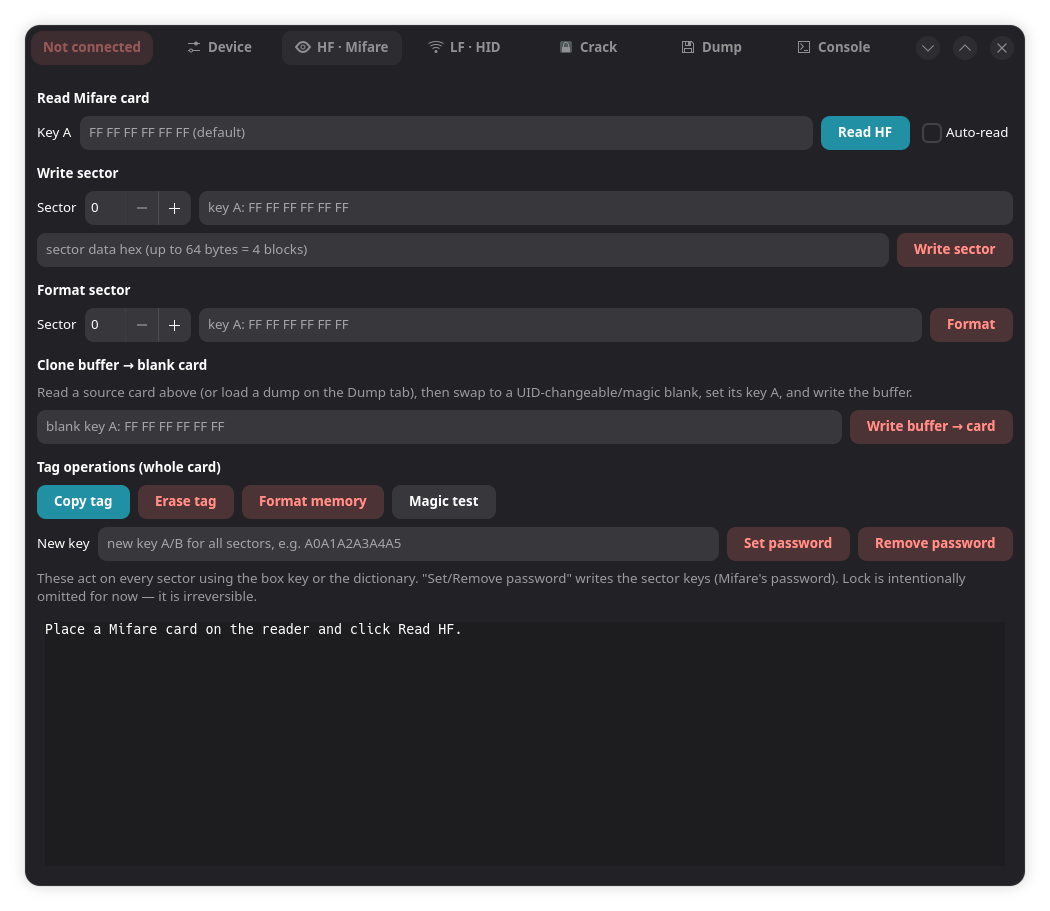Focus the New key input field
This screenshot has width=1050, height=911.
(x=408, y=544)
